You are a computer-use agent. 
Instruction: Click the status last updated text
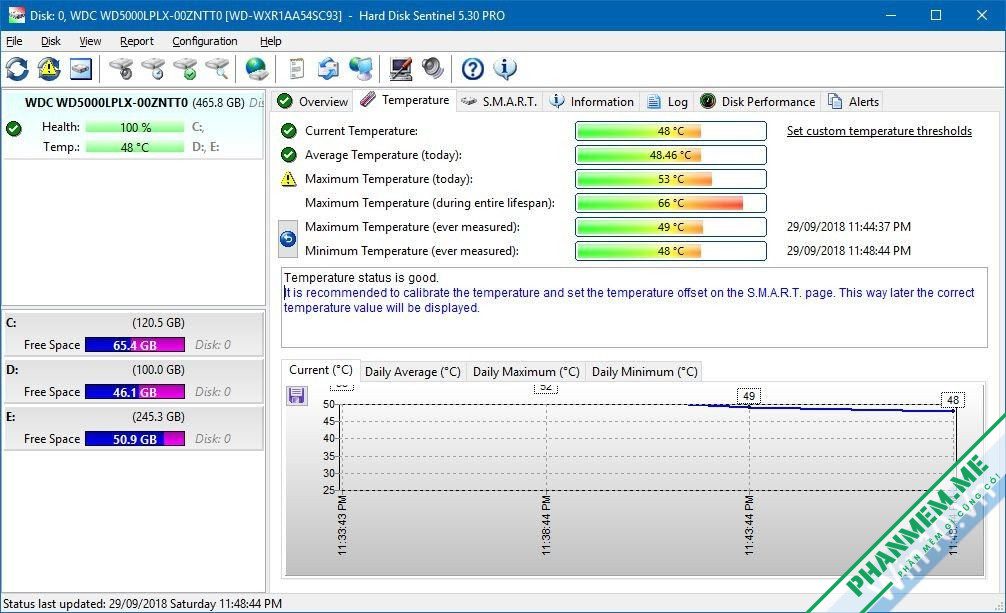142,603
